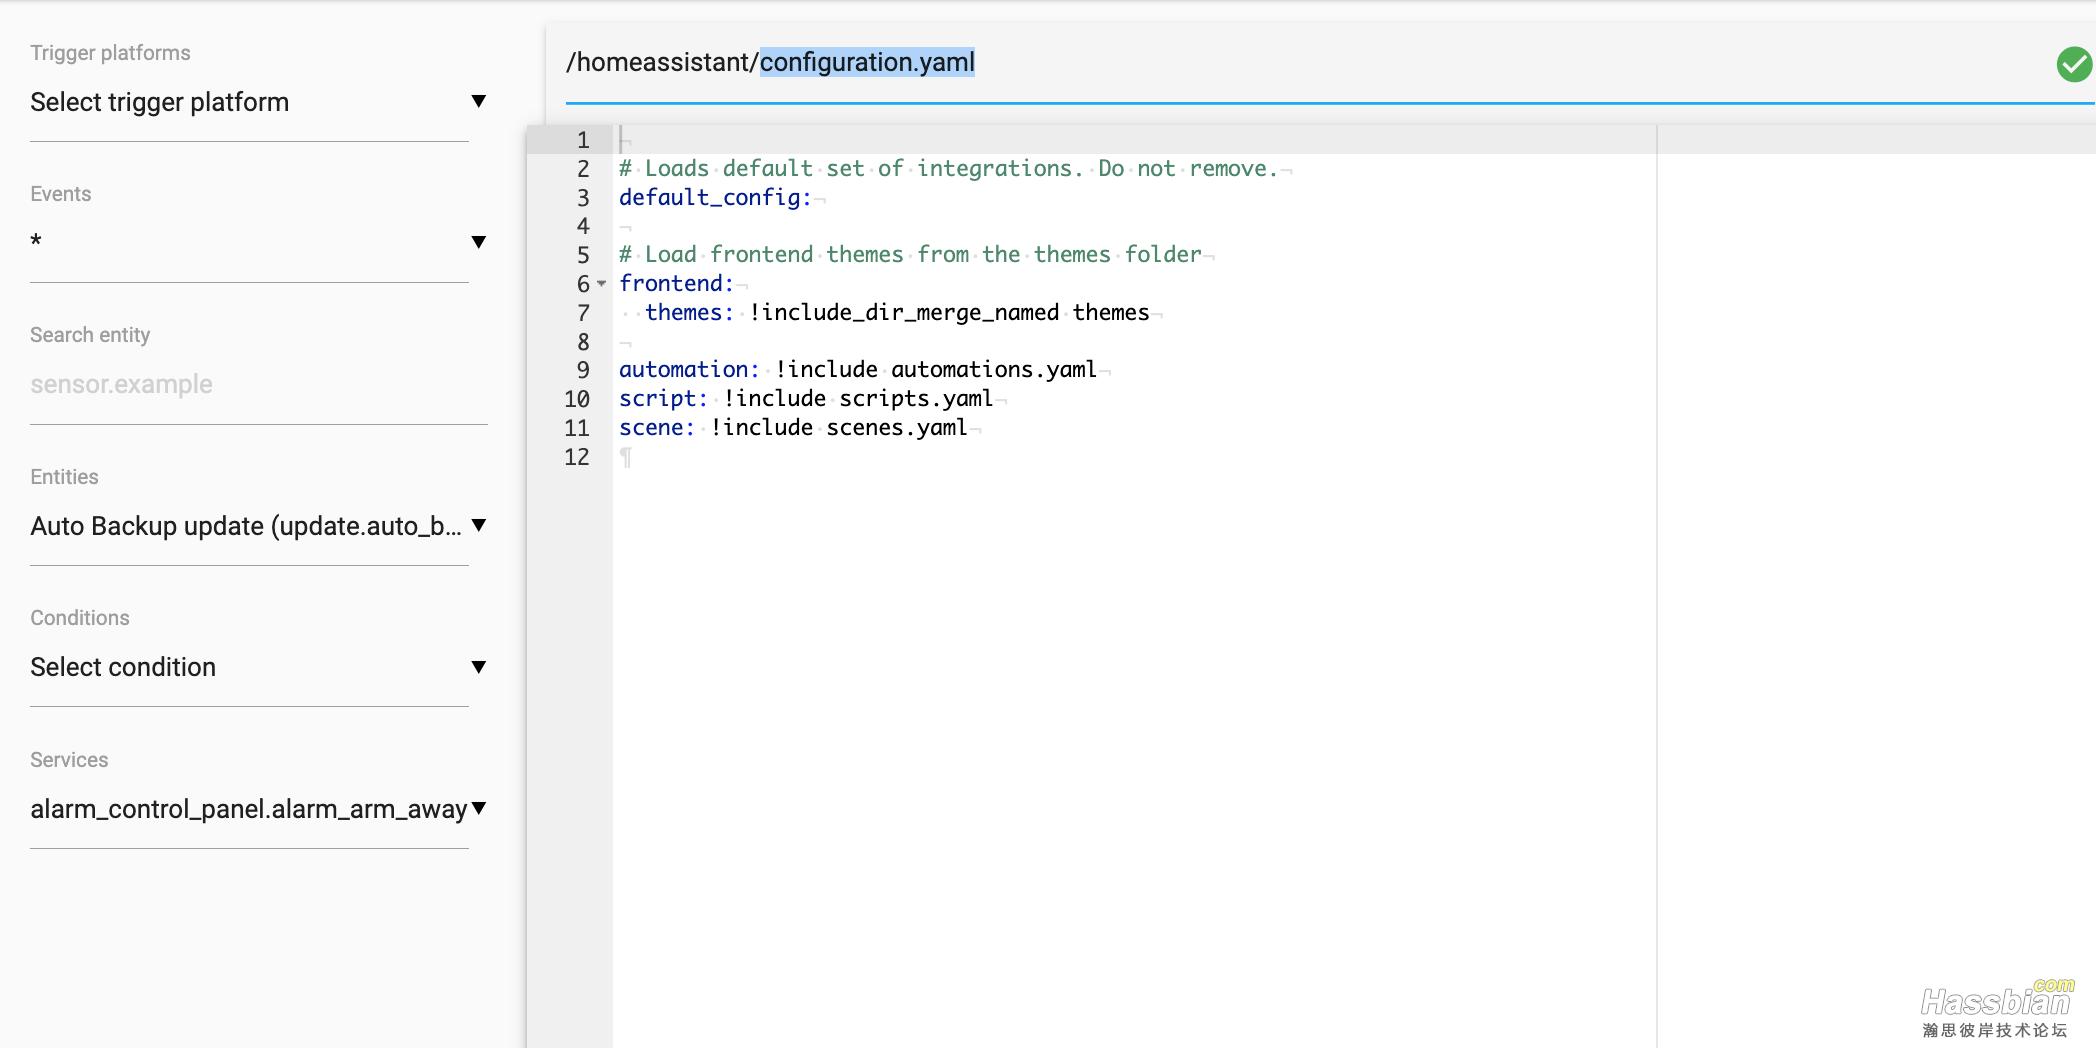Click line number 9 in gutter
The width and height of the screenshot is (2096, 1048).
tap(583, 370)
